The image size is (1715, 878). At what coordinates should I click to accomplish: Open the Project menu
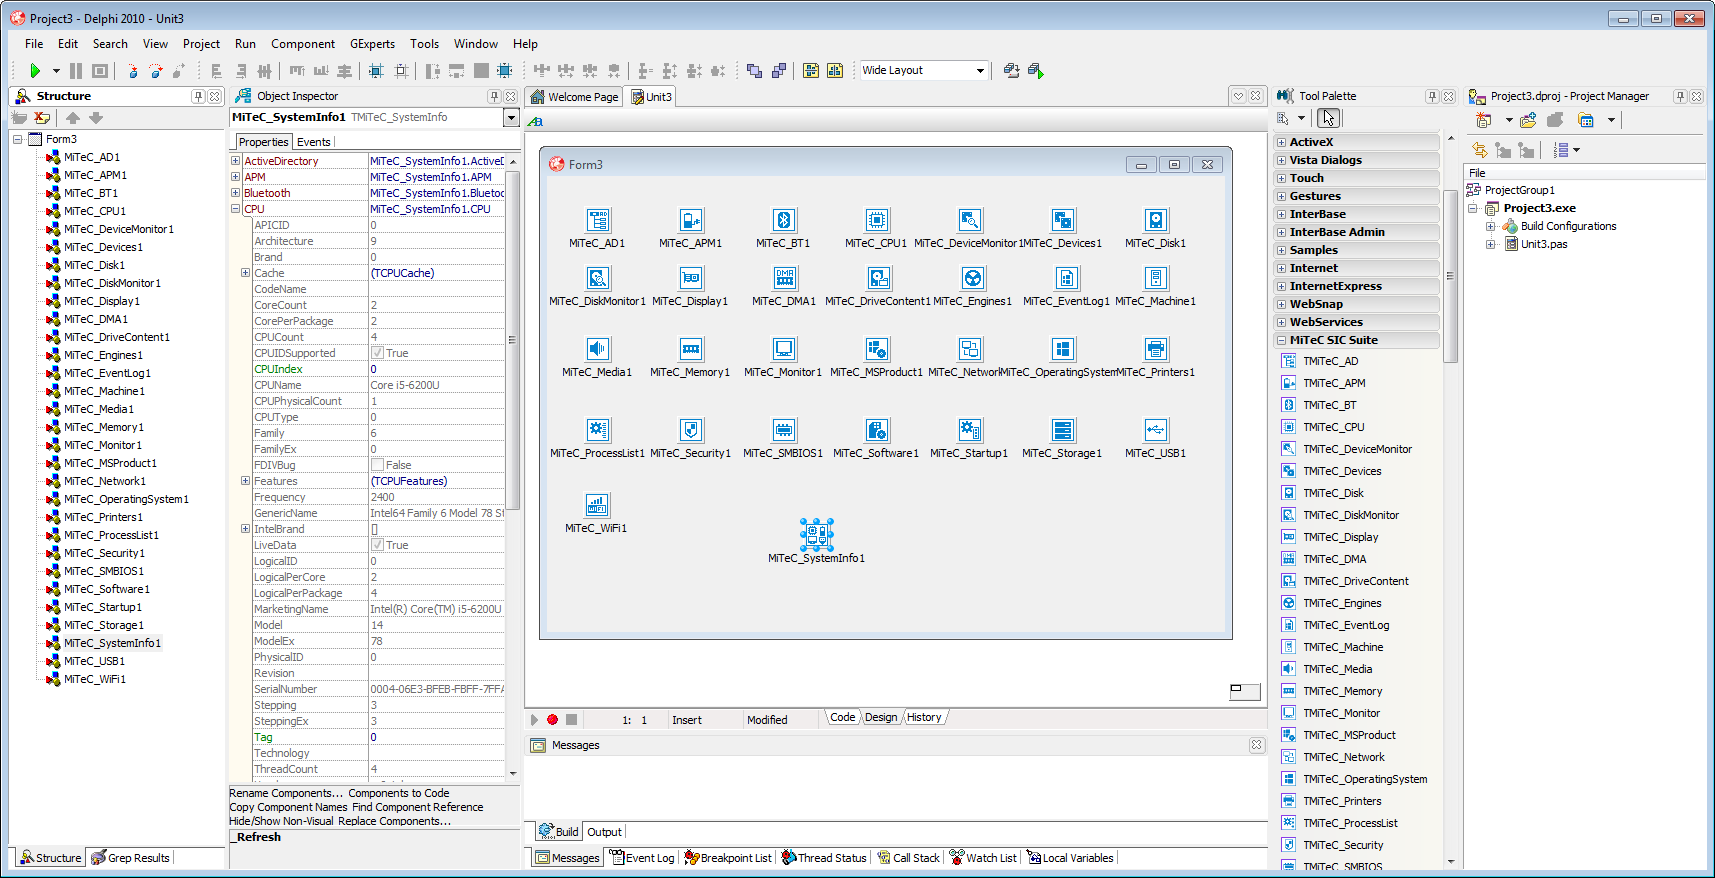point(201,44)
